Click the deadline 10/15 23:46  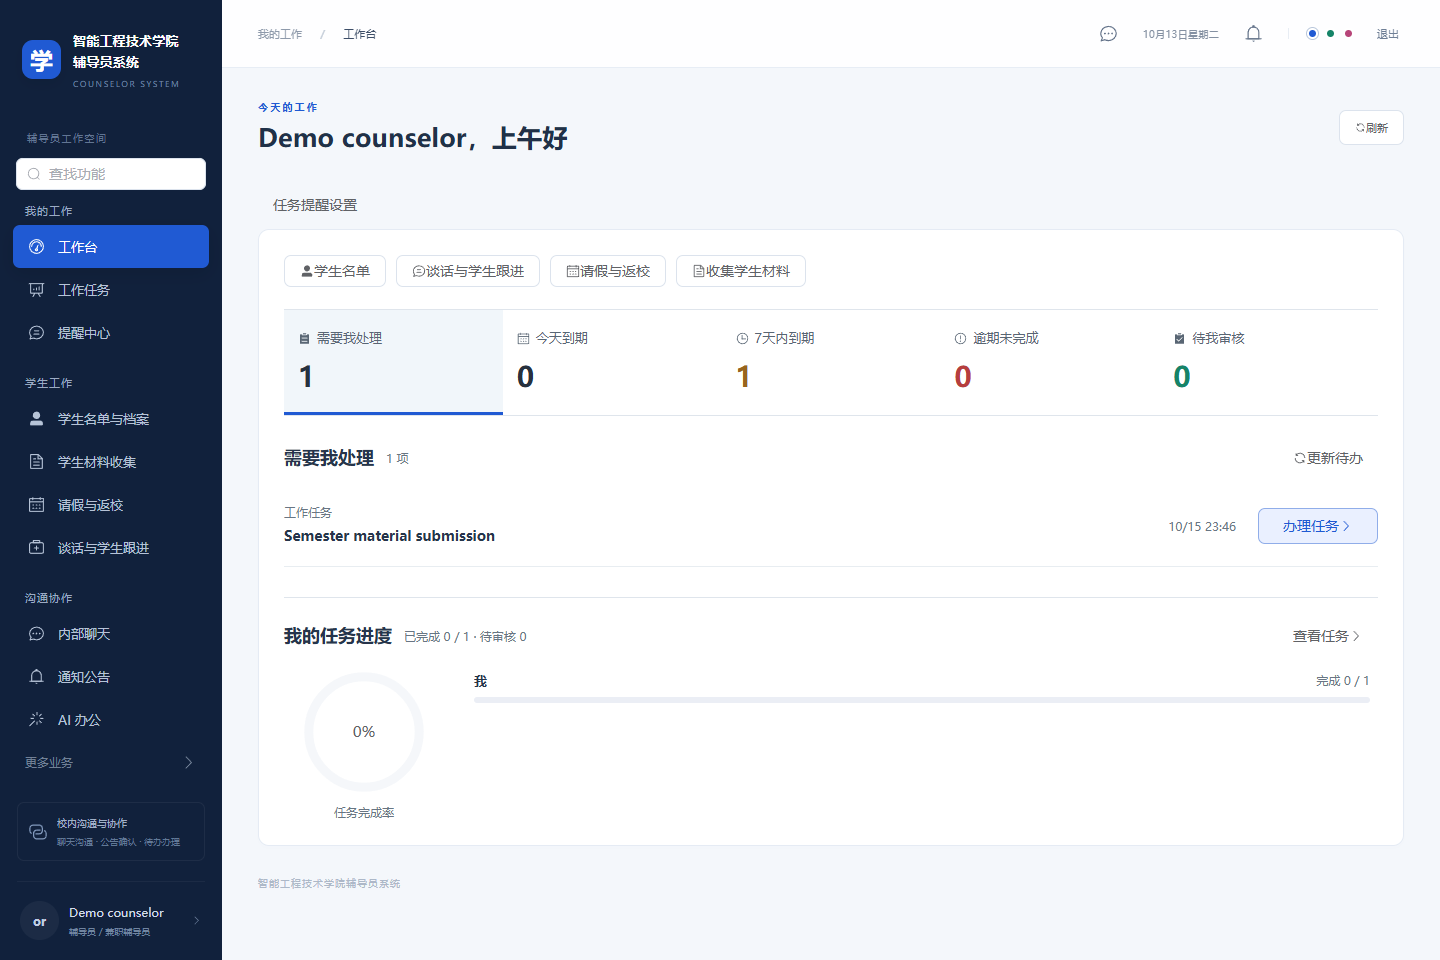point(1202,527)
